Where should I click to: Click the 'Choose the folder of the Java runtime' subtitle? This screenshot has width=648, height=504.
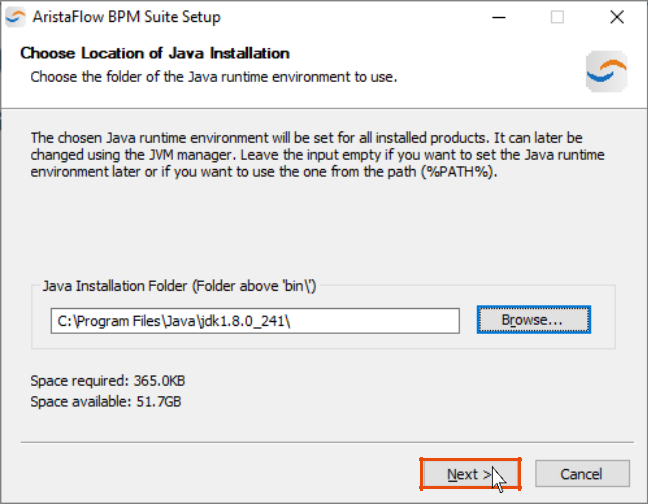pos(214,77)
